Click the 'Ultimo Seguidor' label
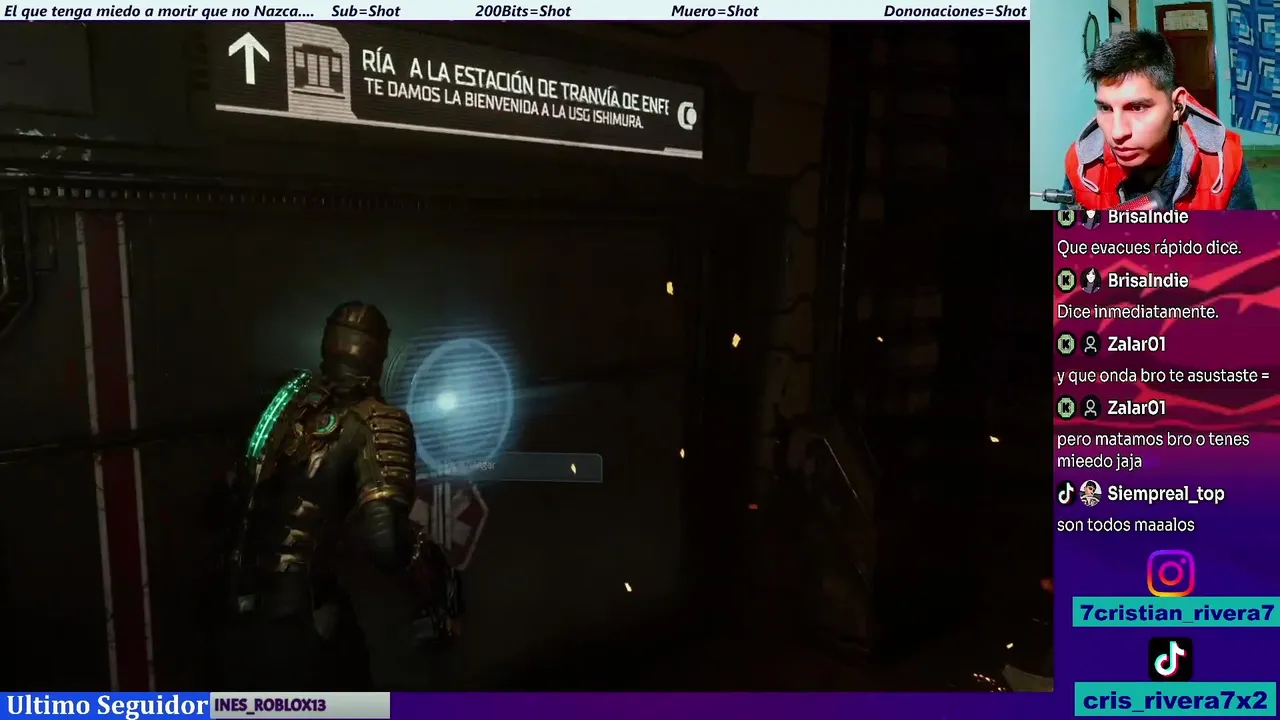 click(106, 705)
